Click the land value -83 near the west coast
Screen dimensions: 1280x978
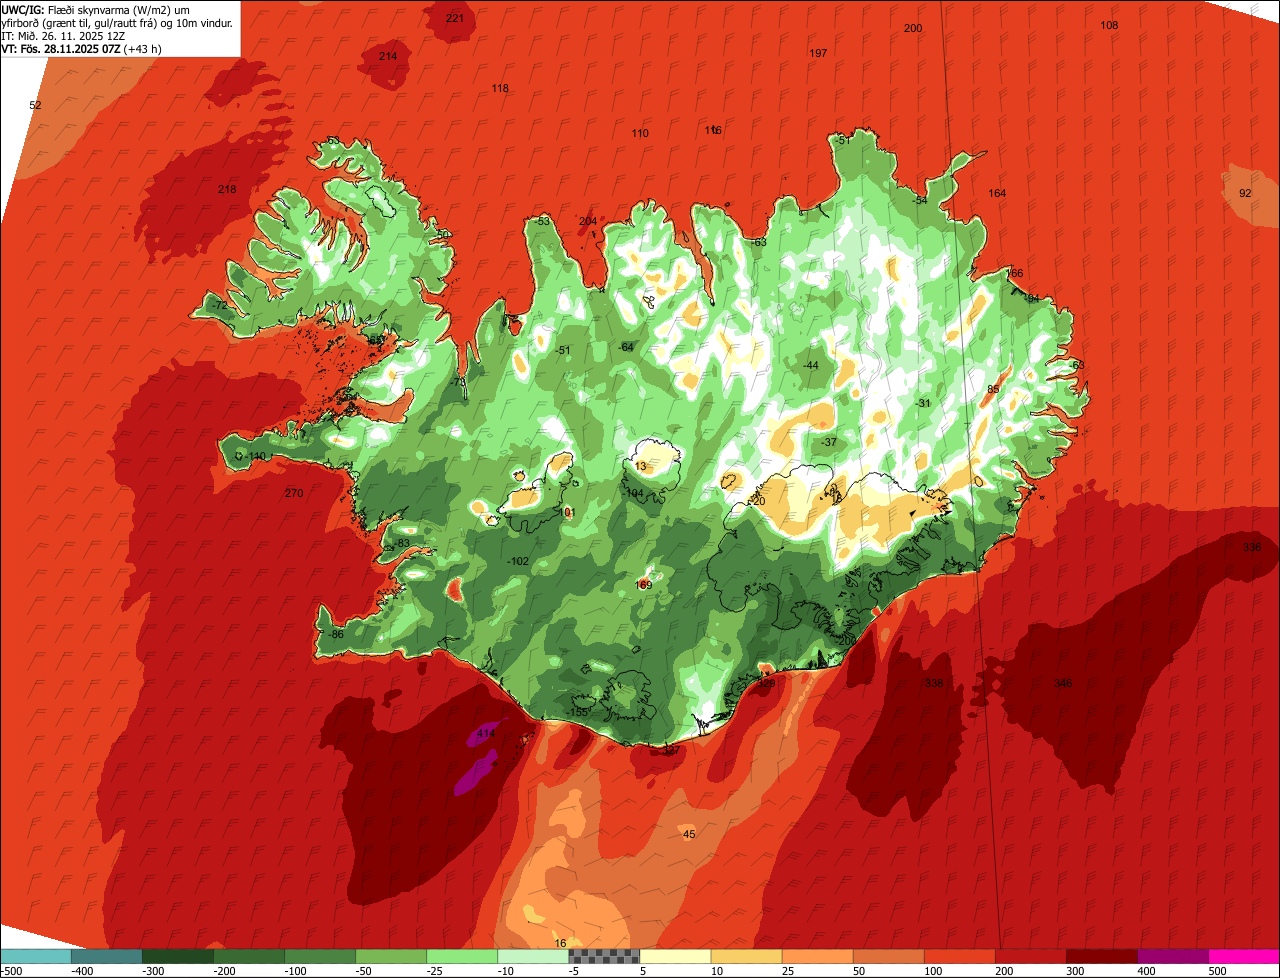tap(402, 543)
